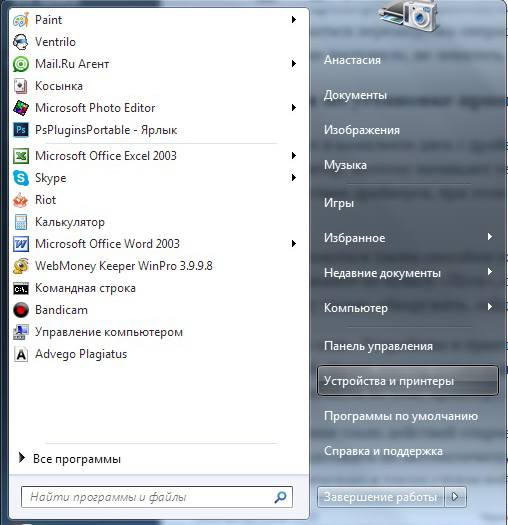This screenshot has width=508, height=525.
Task: Click the Командная строка console icon
Action: point(21,288)
